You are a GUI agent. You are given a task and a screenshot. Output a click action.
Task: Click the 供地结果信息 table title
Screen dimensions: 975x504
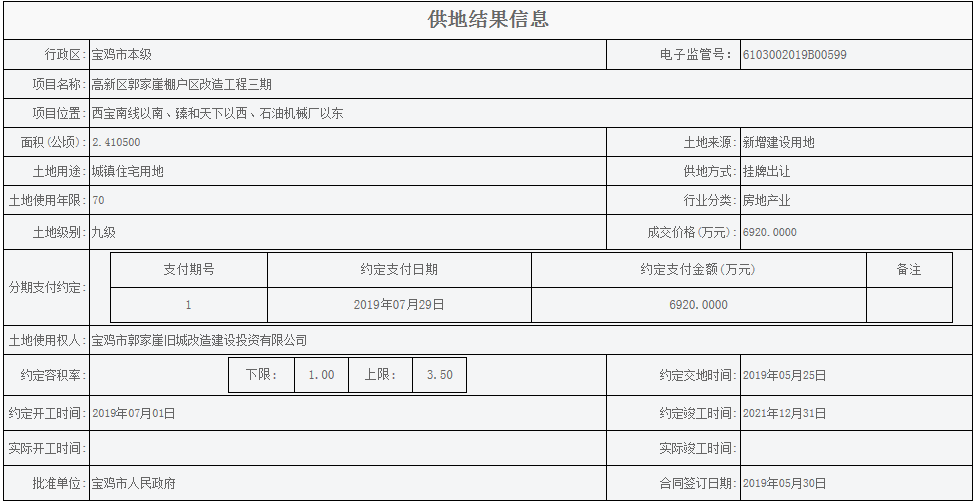488,20
